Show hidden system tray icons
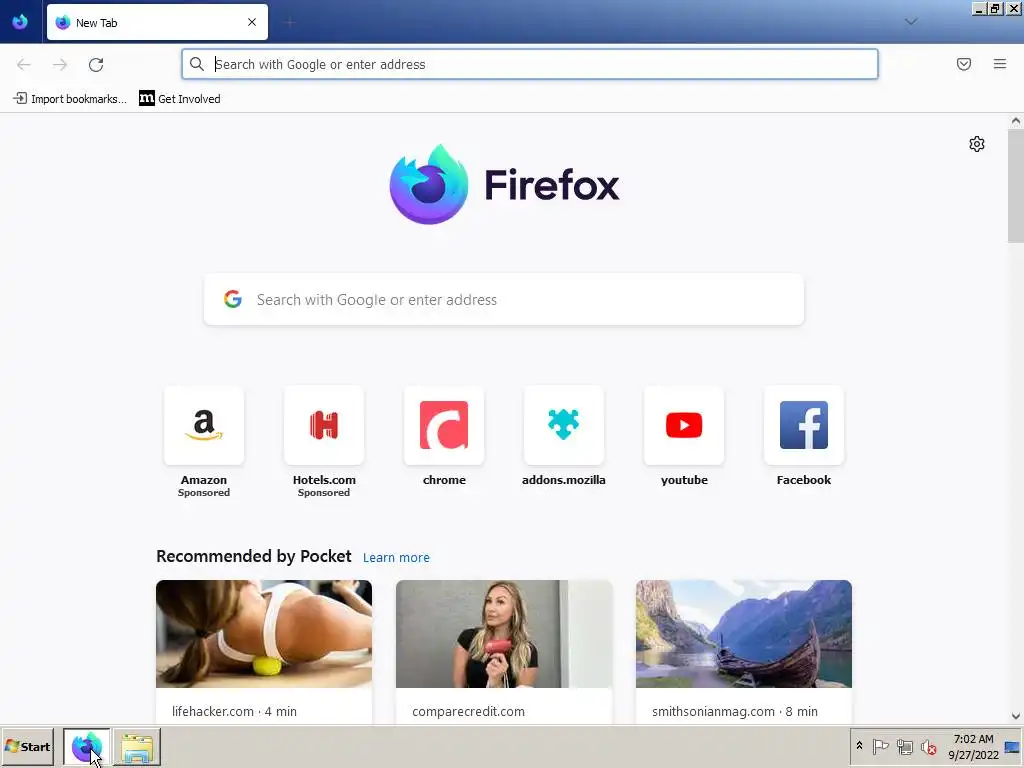Screen dimensions: 1024x768 [859, 746]
